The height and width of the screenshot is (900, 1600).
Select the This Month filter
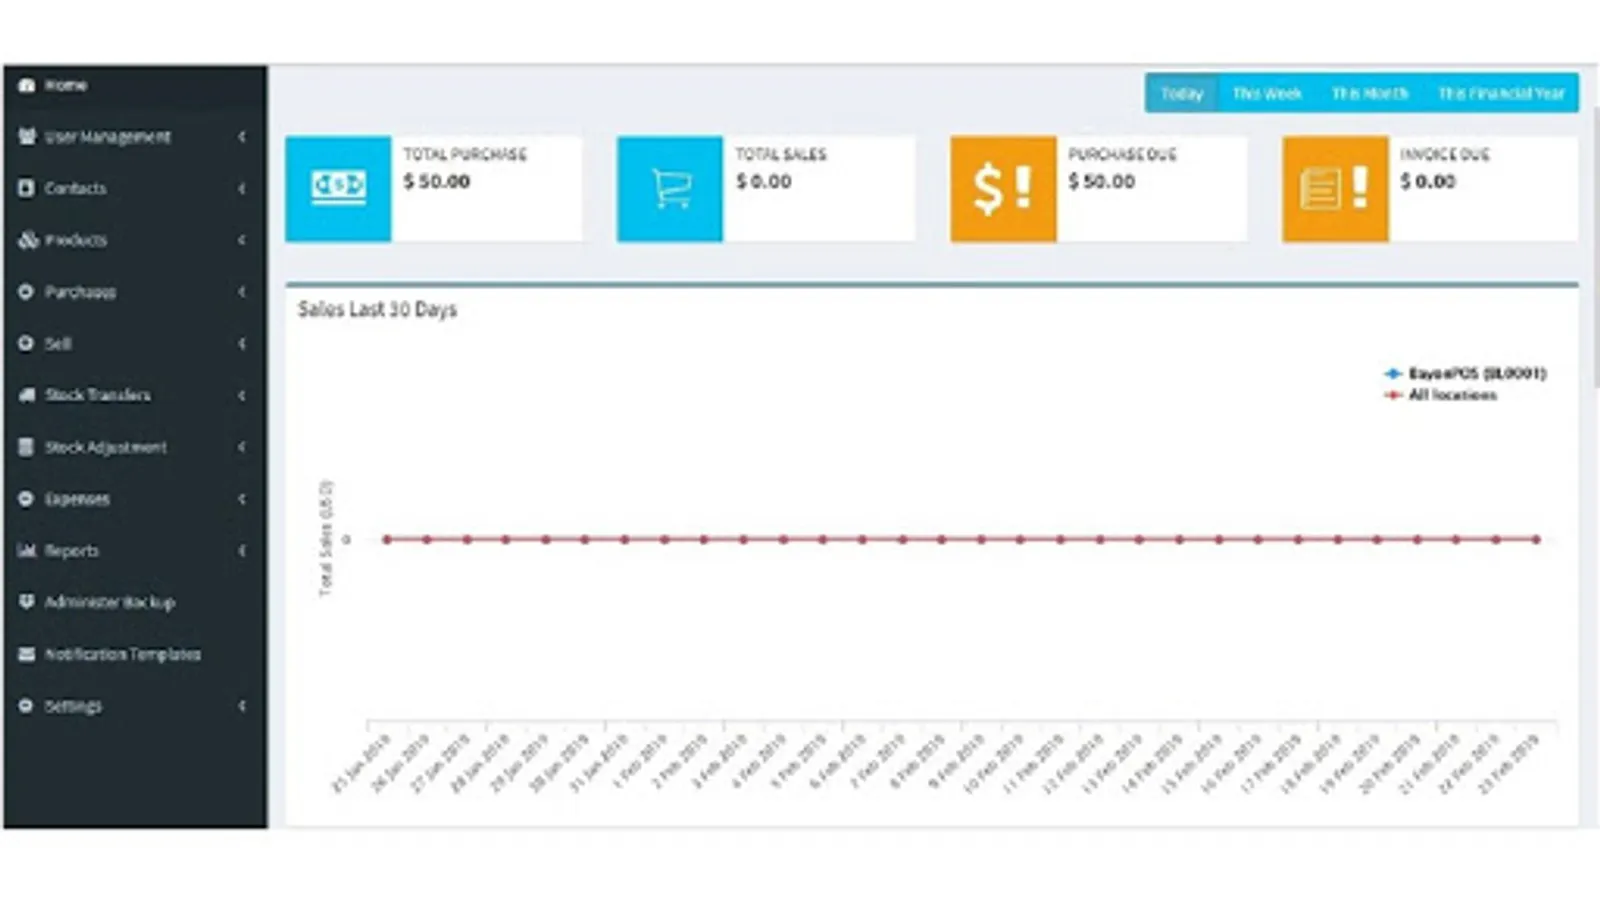(1370, 93)
